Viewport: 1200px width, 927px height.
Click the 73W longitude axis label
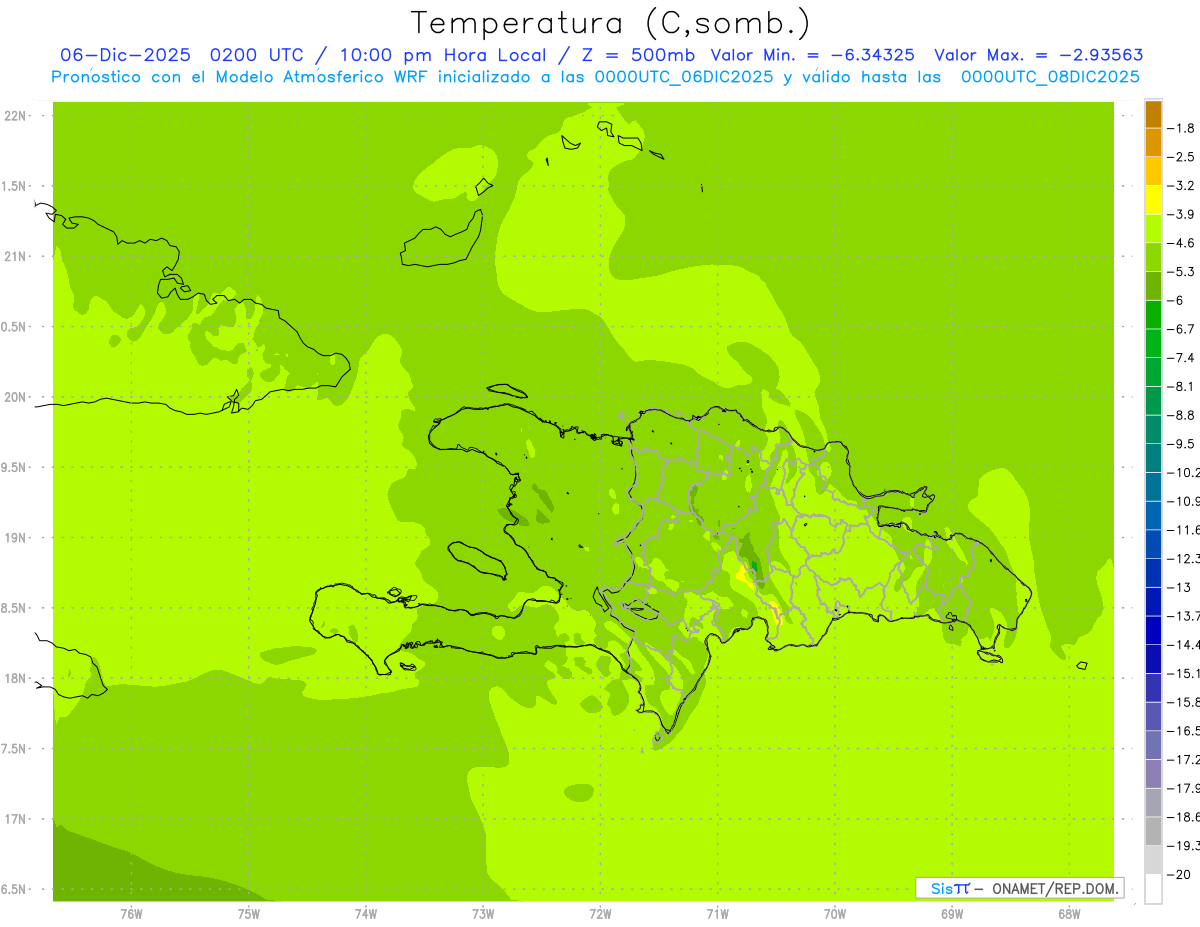[x=483, y=914]
